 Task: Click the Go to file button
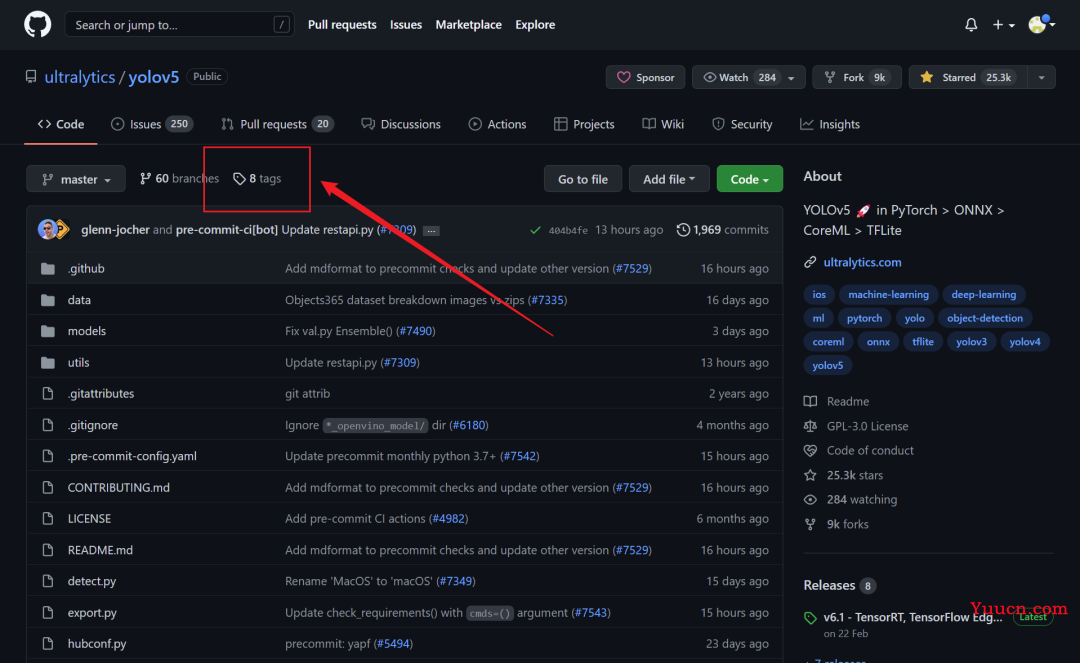click(583, 179)
